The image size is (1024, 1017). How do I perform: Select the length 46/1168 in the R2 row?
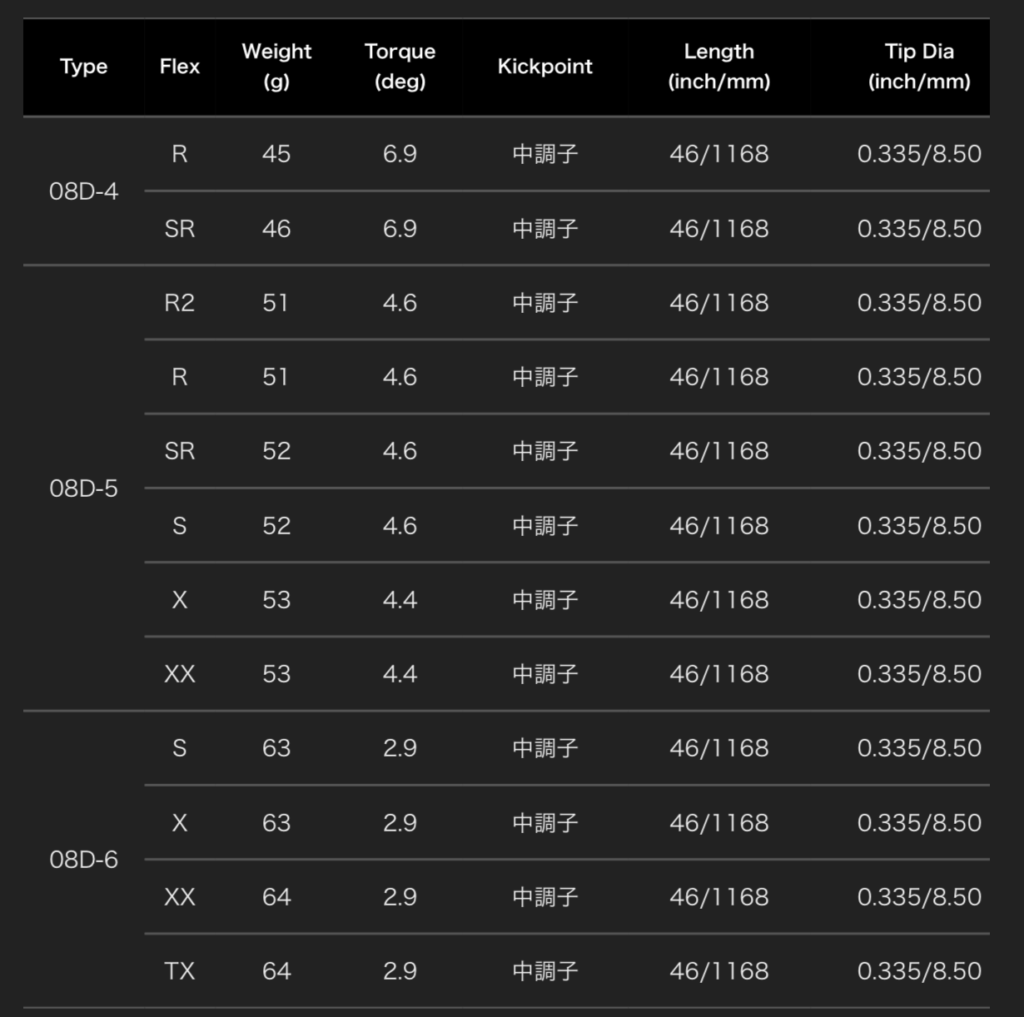[719, 303]
